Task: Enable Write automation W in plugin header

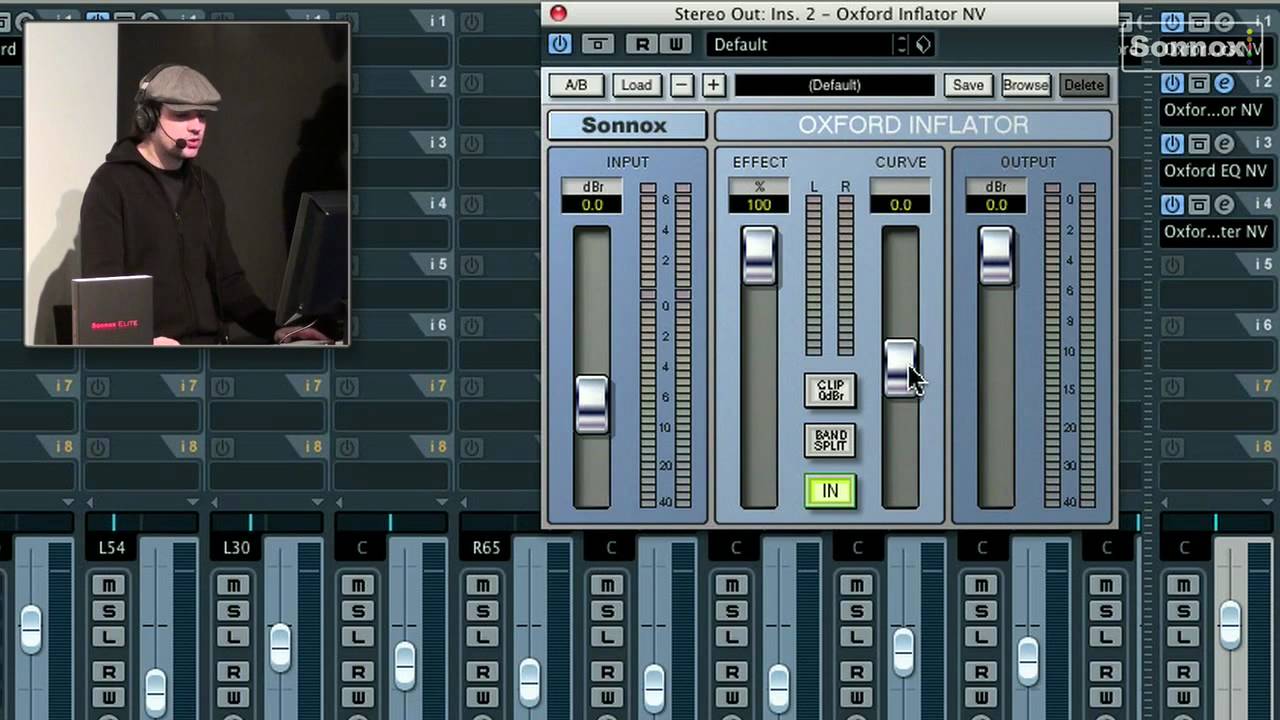Action: [675, 44]
